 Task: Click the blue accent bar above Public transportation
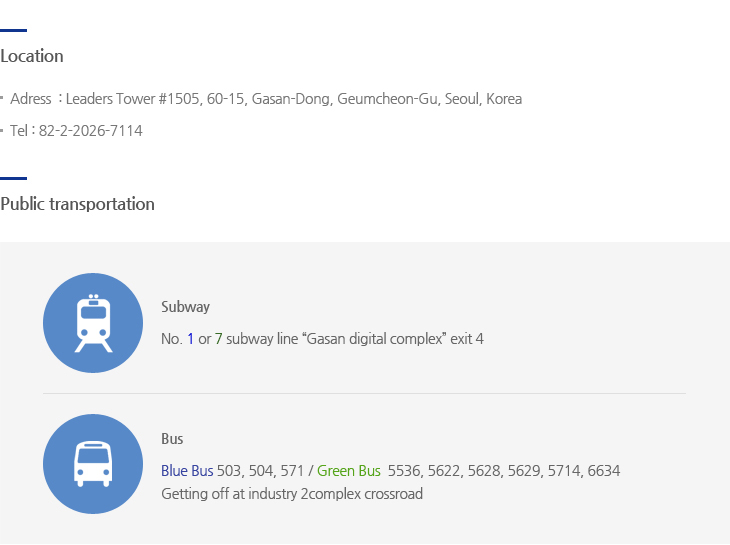[14, 178]
